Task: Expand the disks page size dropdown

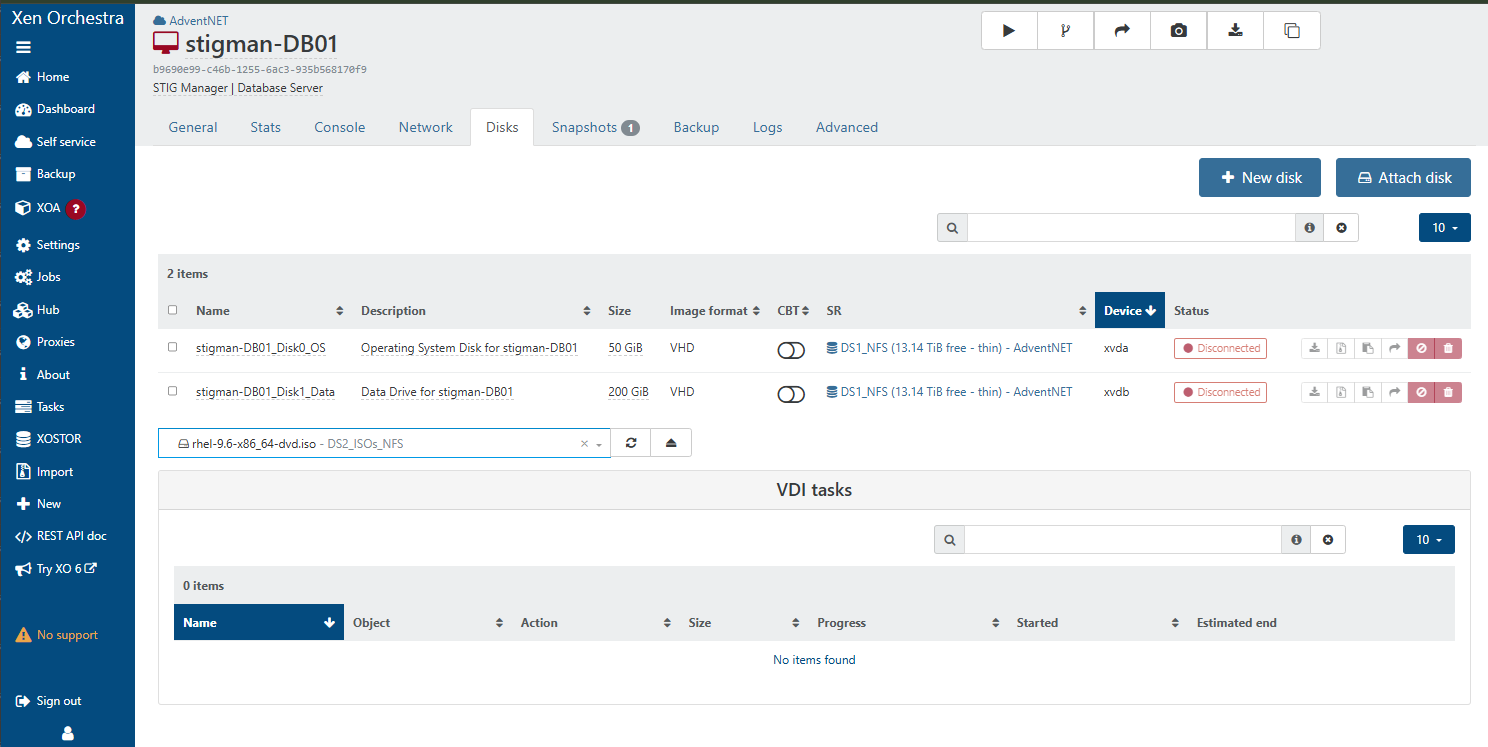Action: pyautogui.click(x=1444, y=228)
